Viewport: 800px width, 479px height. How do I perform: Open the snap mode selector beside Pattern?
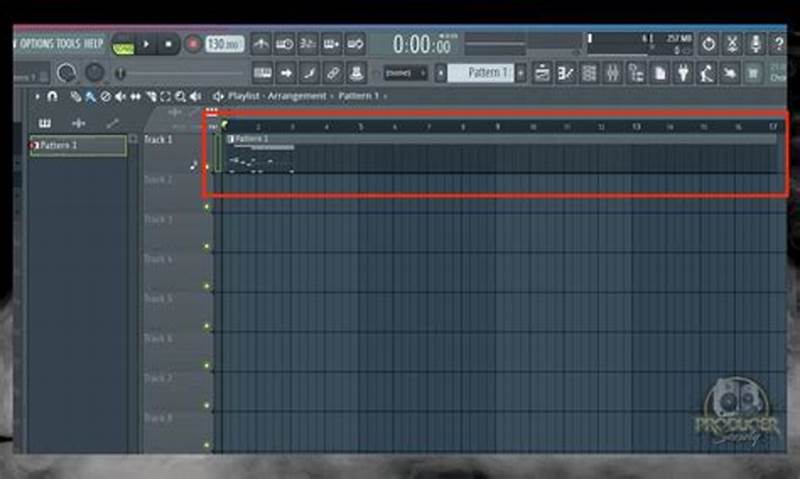click(x=406, y=73)
